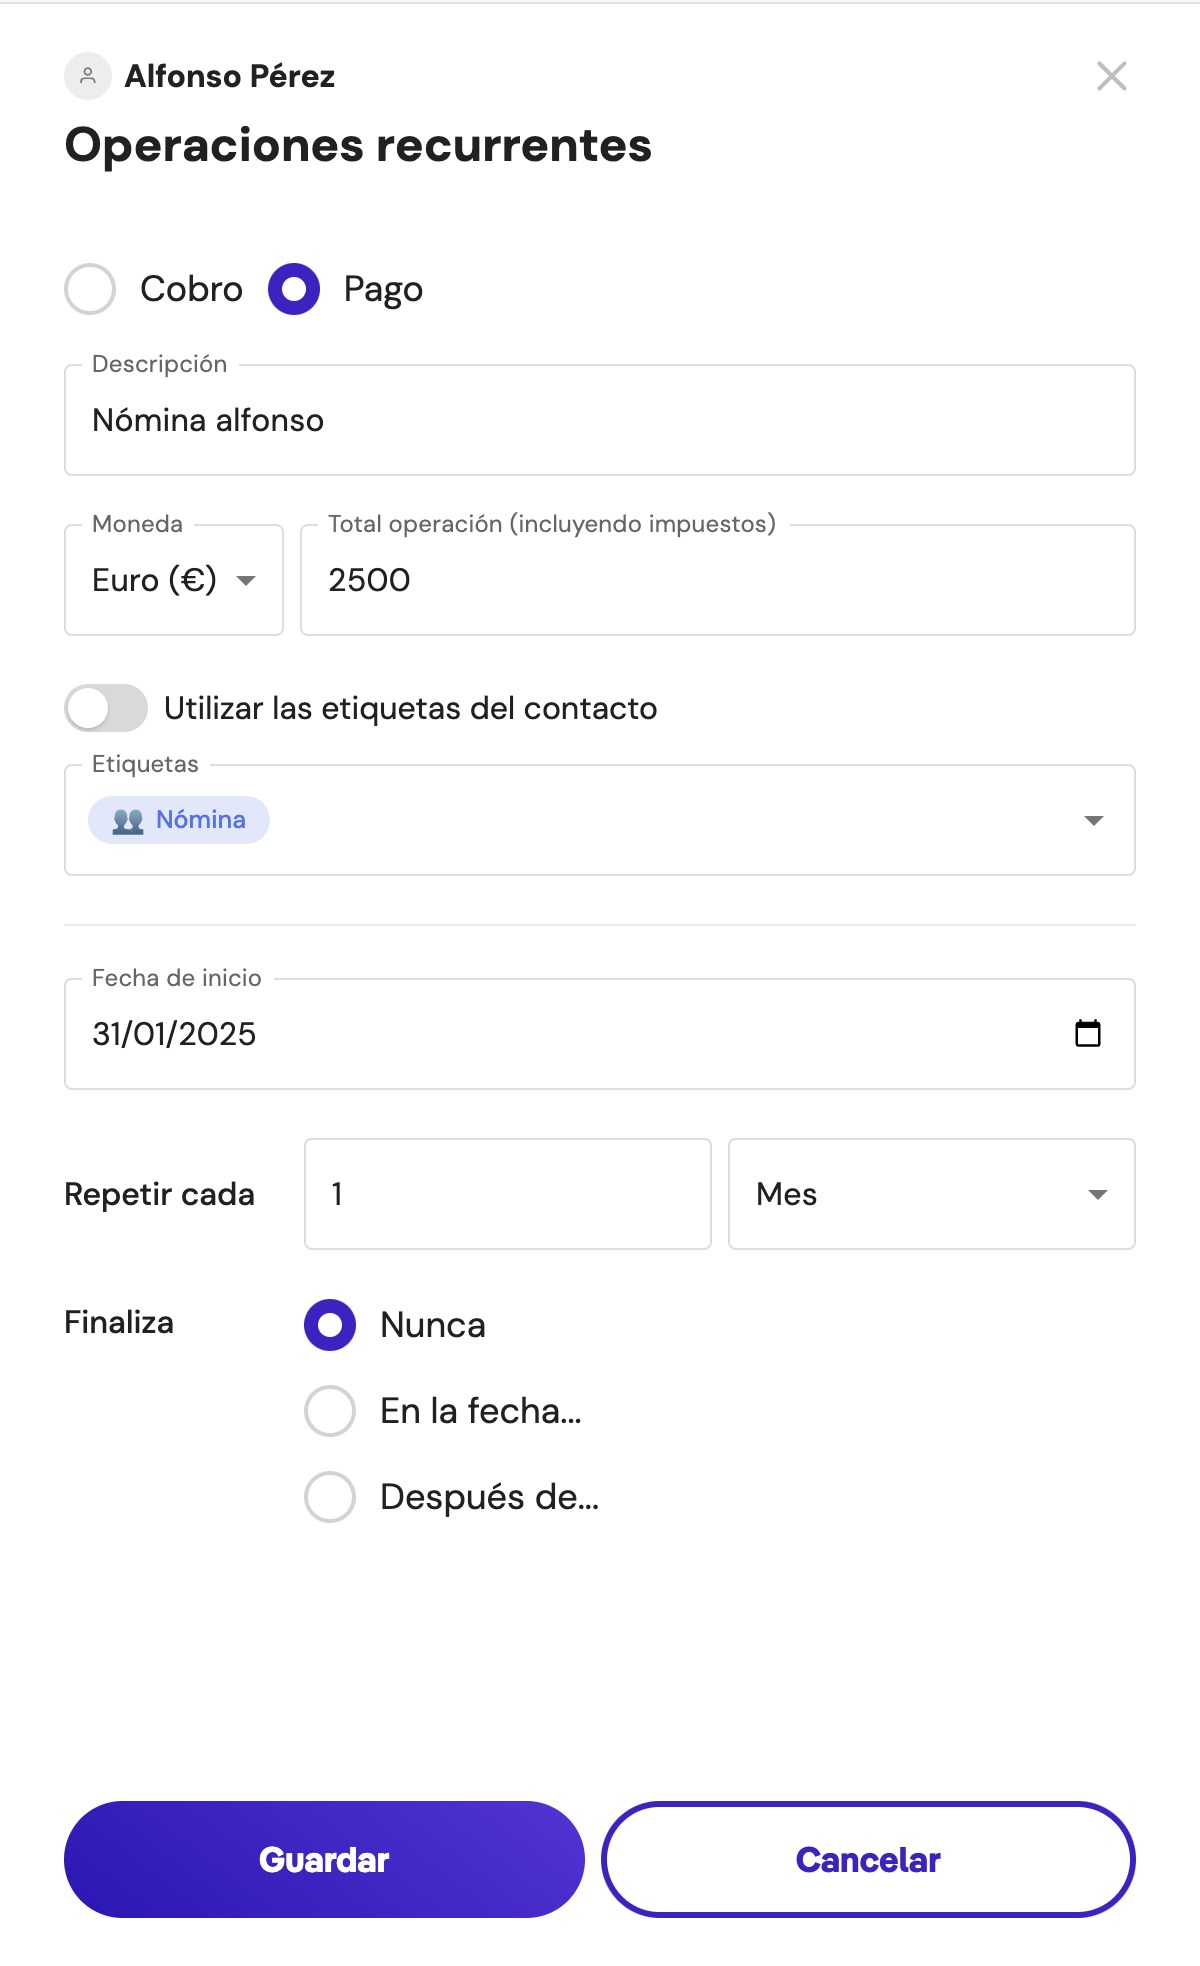
Task: Click the Descripción text field
Action: point(600,420)
